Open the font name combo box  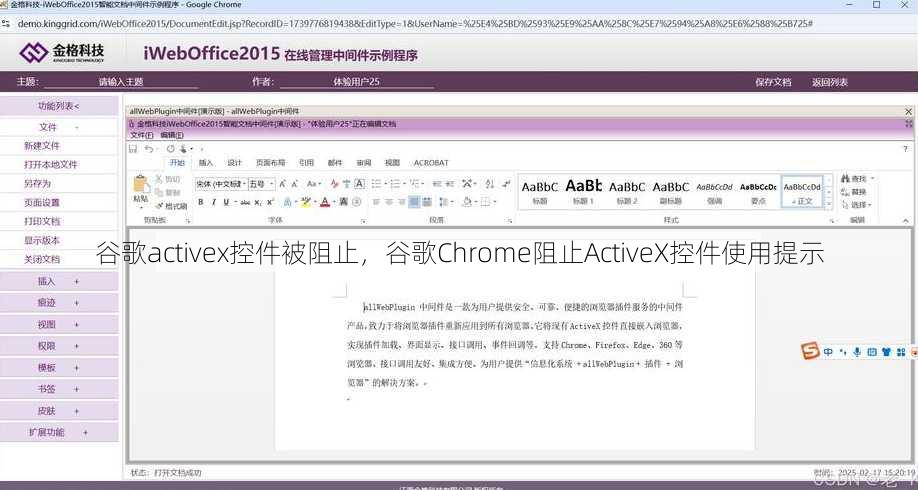[x=222, y=184]
